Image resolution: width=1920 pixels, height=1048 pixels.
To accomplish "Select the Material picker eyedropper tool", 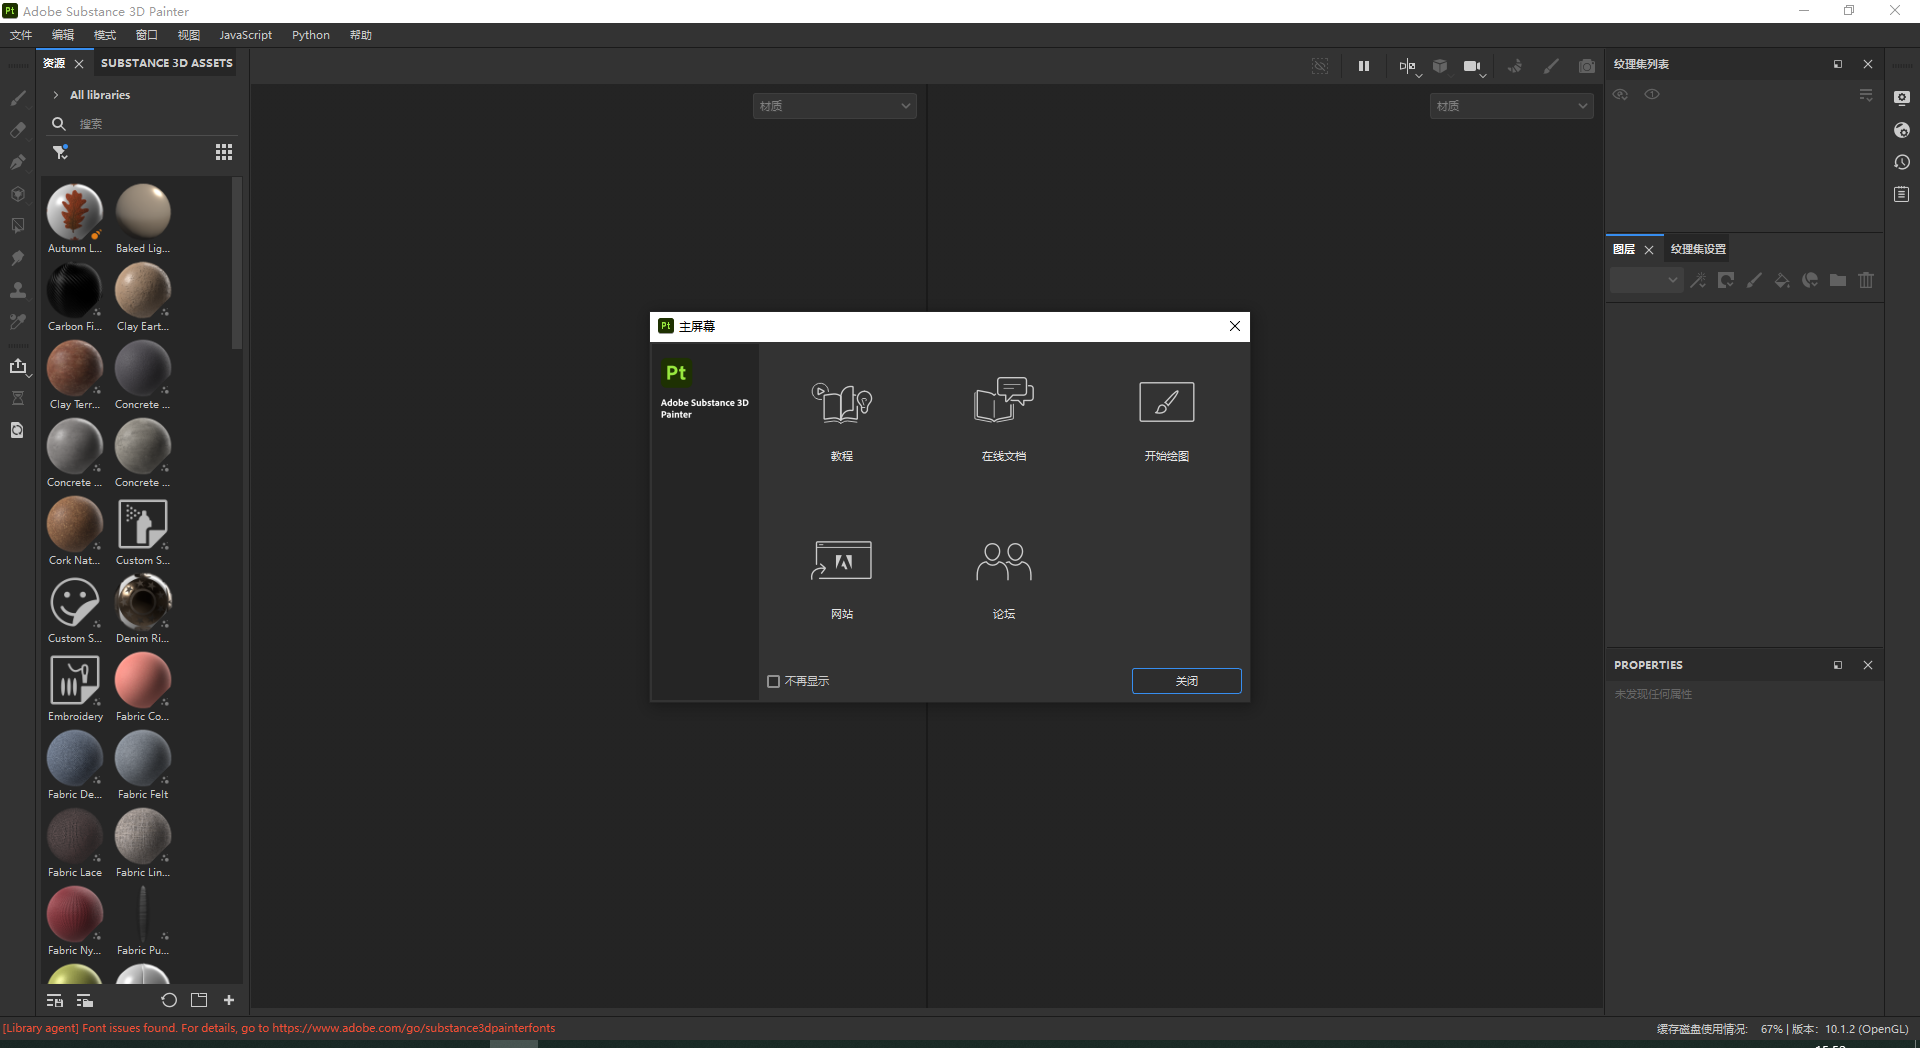I will [18, 322].
